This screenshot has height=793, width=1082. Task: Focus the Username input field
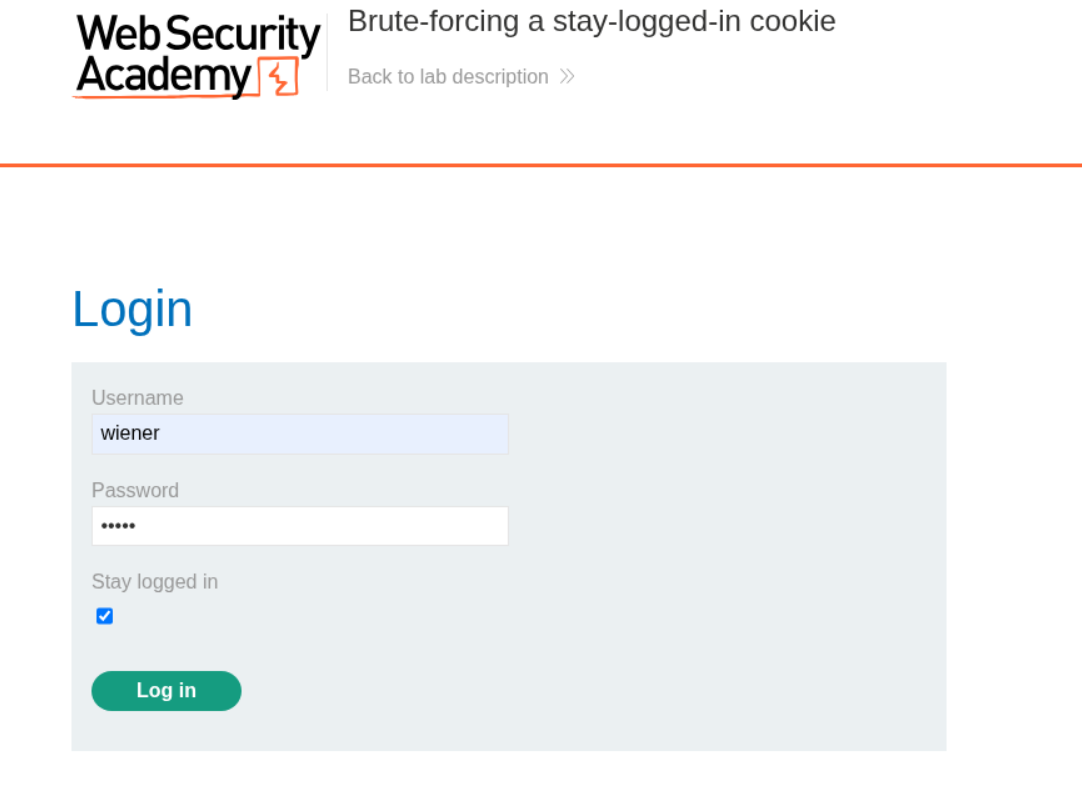[x=300, y=434]
